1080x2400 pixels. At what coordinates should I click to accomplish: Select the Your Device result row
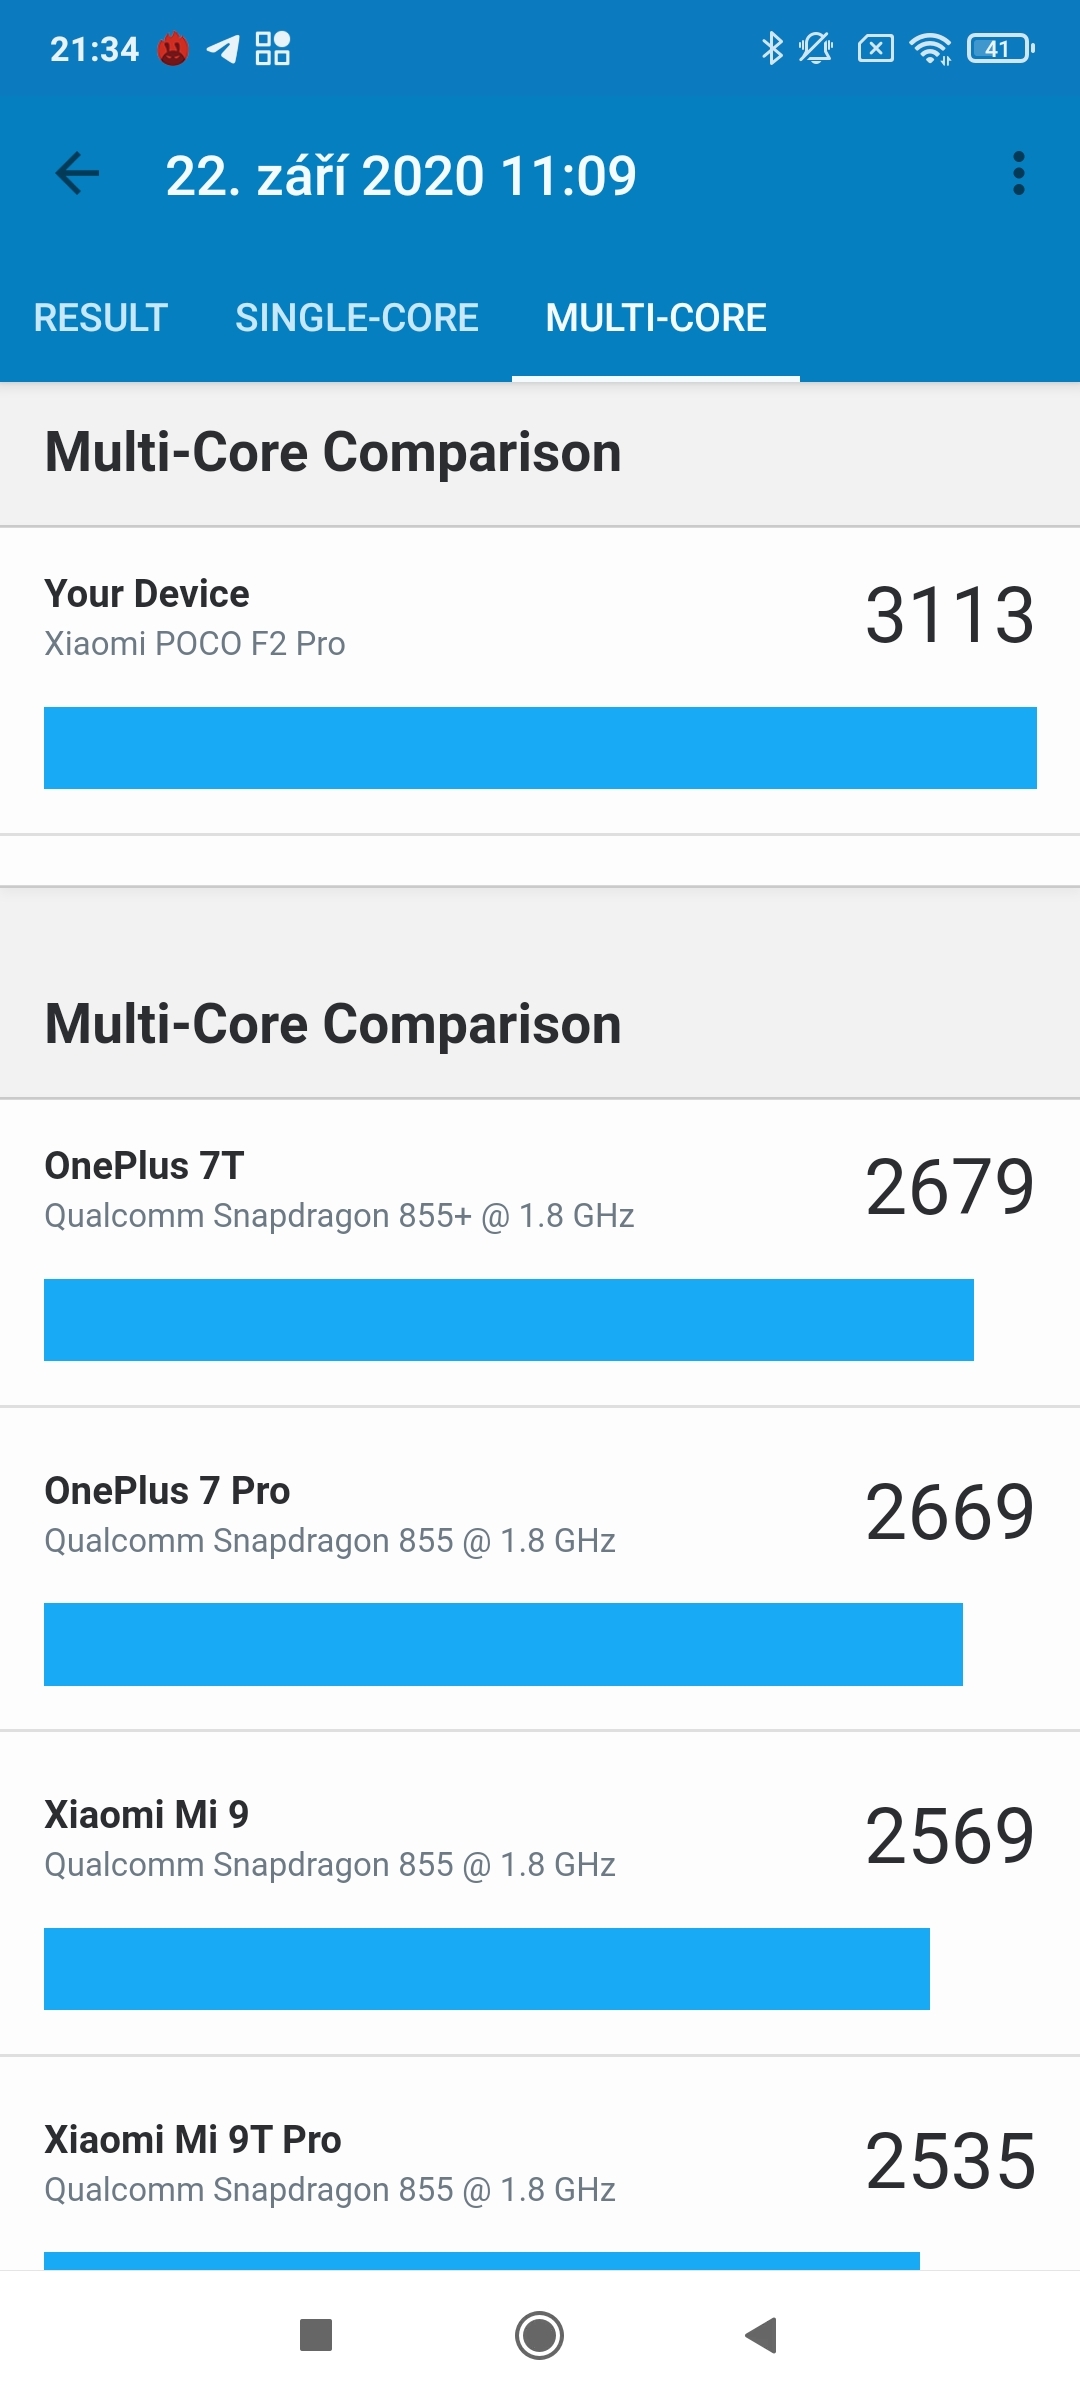tap(540, 670)
